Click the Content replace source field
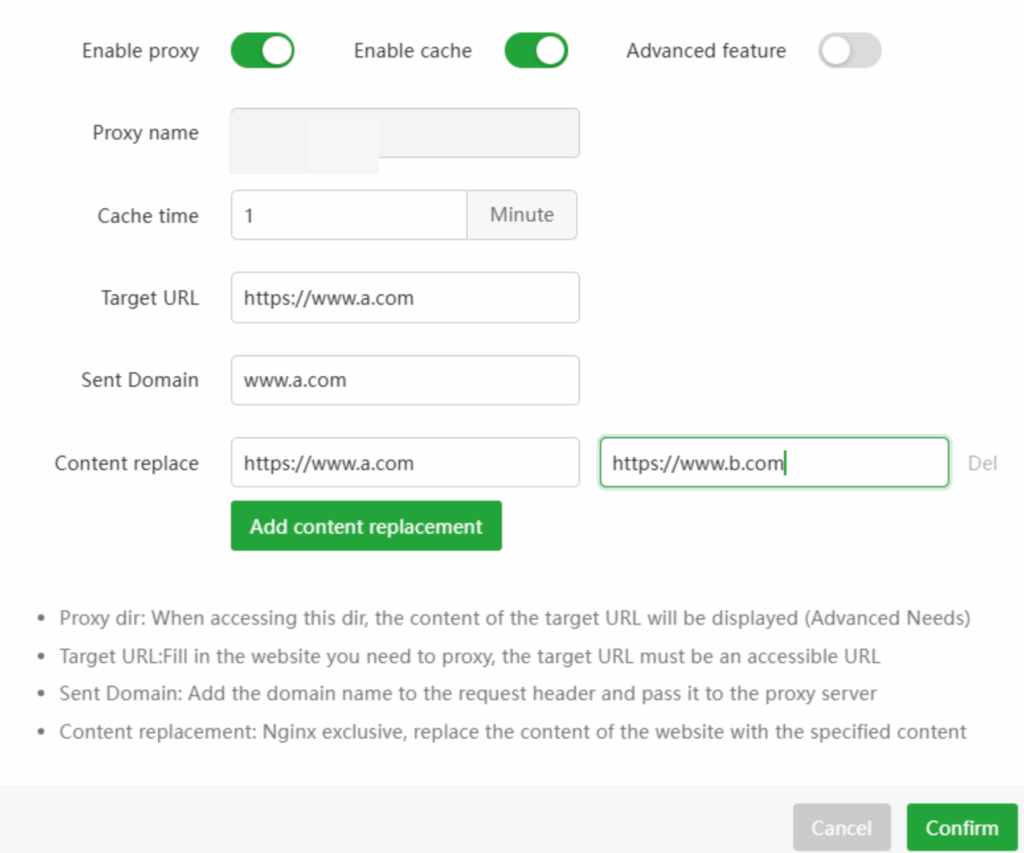Screen dimensions: 1024x853 [405, 463]
